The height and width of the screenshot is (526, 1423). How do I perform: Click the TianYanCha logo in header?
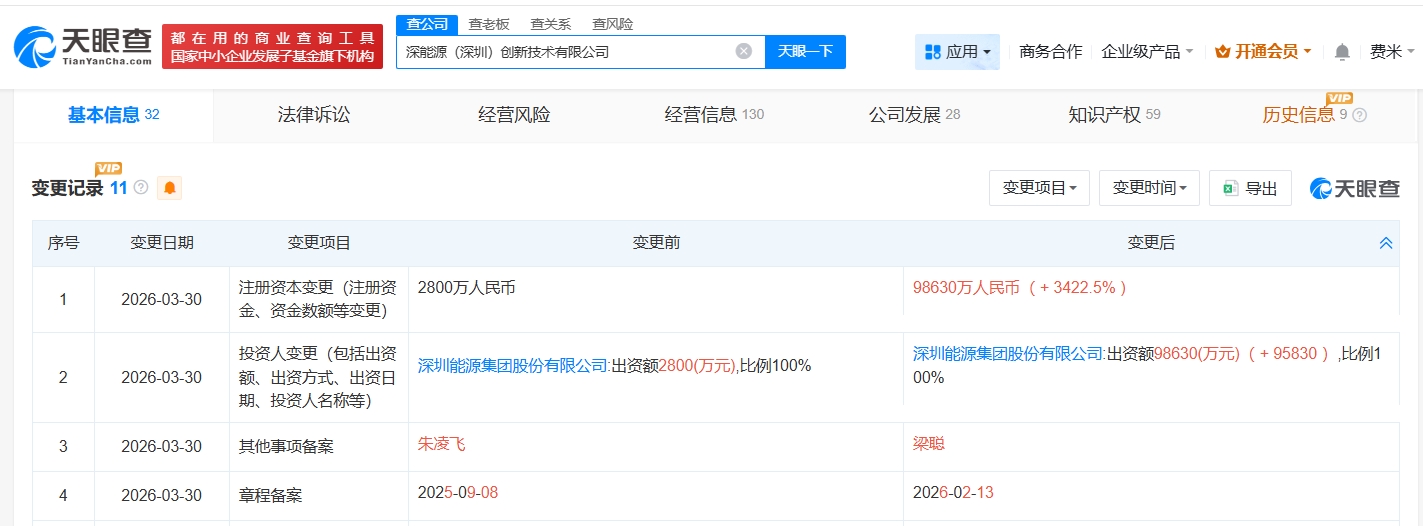click(82, 46)
